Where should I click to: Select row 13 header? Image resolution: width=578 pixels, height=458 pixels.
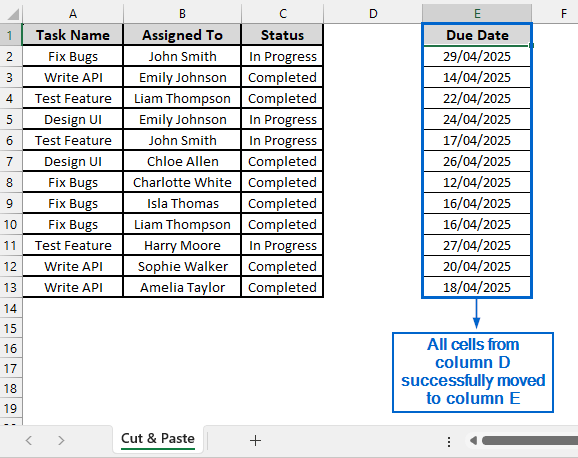(x=10, y=287)
